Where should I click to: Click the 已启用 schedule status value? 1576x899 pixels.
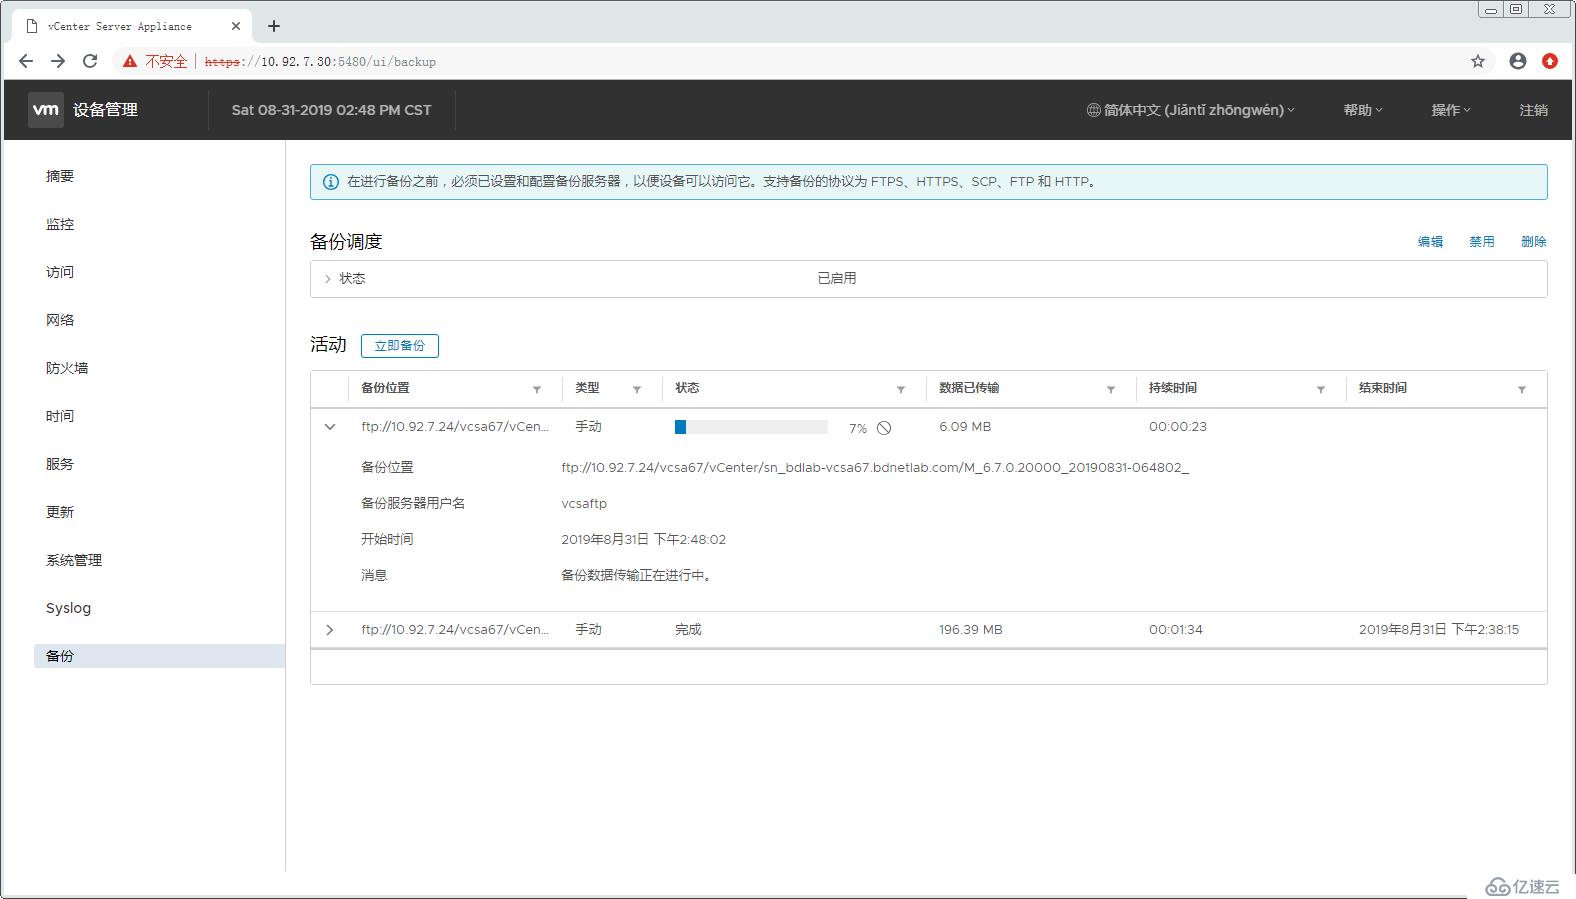837,279
